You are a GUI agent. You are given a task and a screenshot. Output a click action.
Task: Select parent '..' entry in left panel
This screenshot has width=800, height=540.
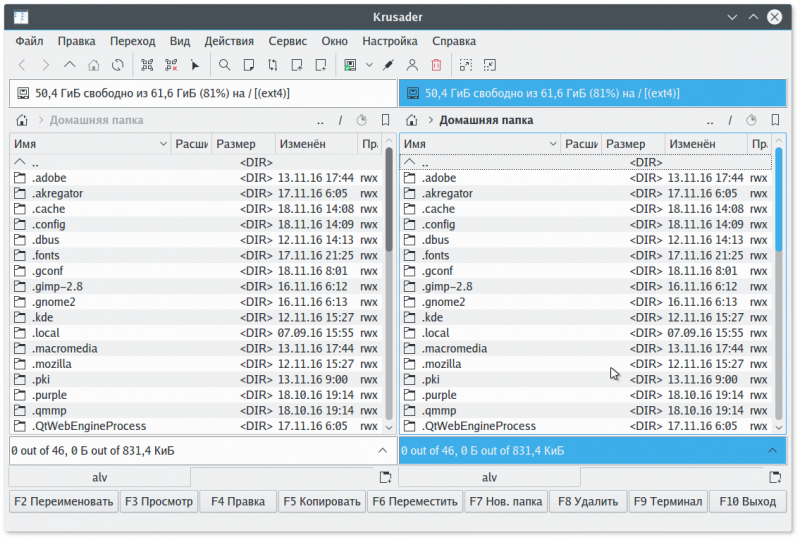click(196, 163)
